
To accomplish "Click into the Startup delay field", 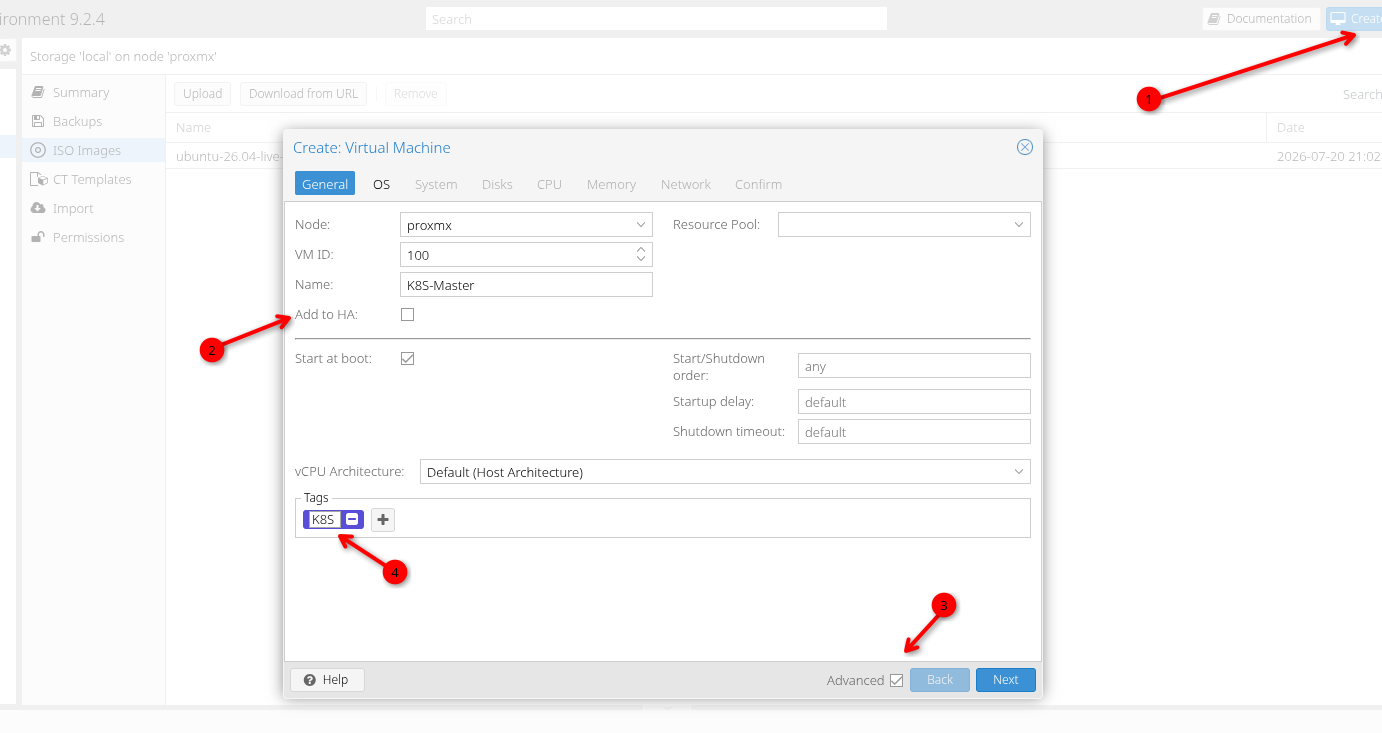I will point(914,402).
